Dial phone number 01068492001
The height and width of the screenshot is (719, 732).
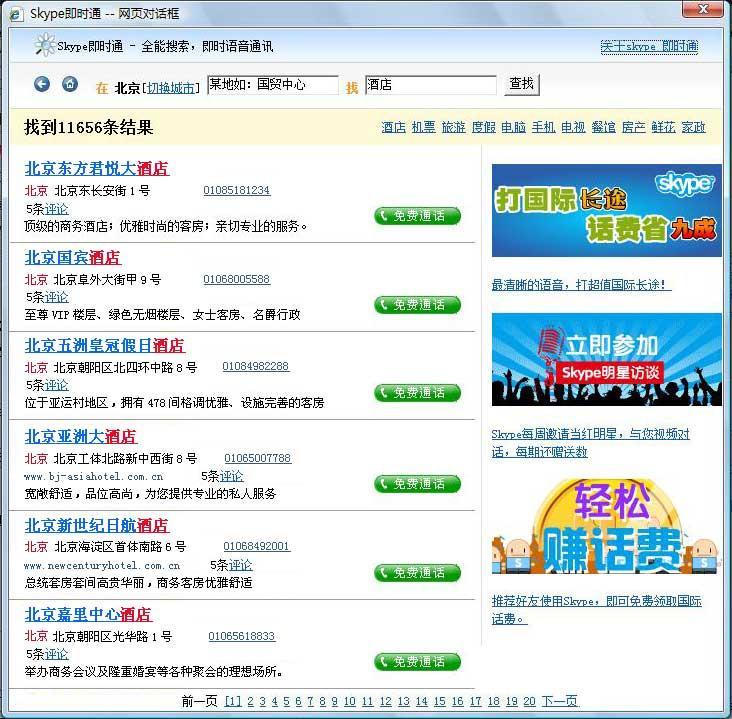point(257,546)
